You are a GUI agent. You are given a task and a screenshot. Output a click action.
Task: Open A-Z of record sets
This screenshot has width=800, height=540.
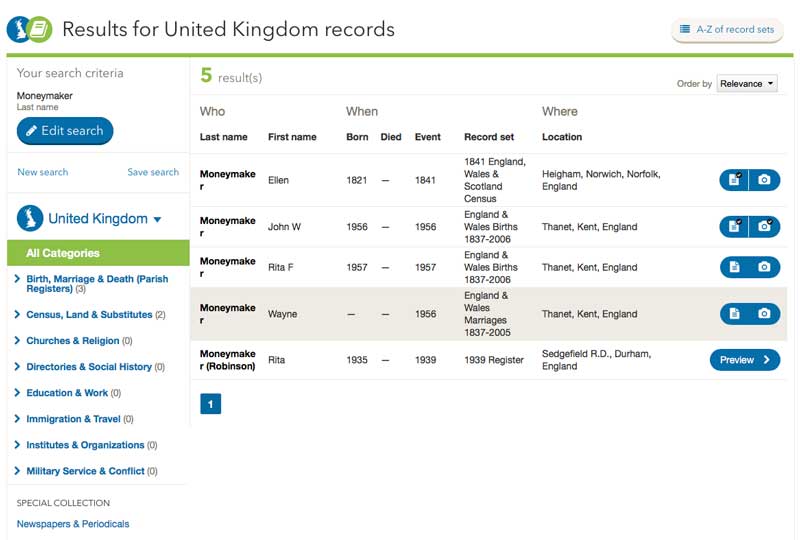tap(727, 30)
